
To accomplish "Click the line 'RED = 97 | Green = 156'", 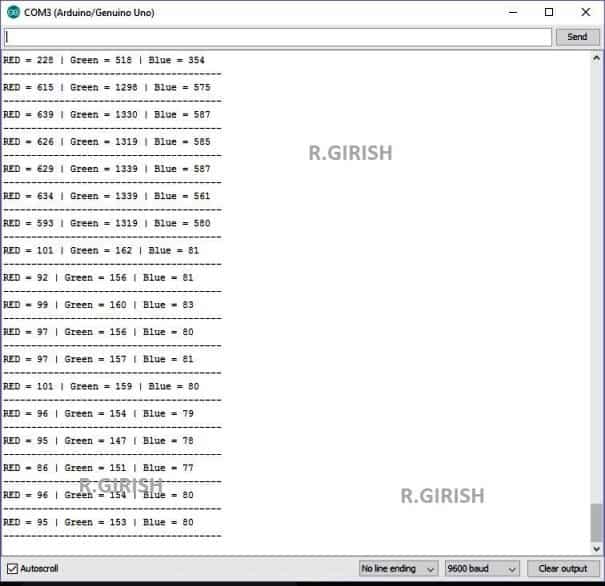I will coord(98,332).
